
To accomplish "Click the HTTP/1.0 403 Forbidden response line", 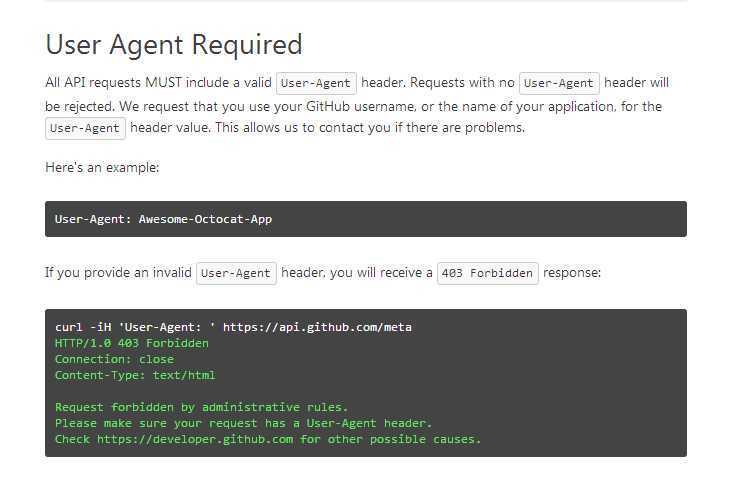I will (132, 344).
